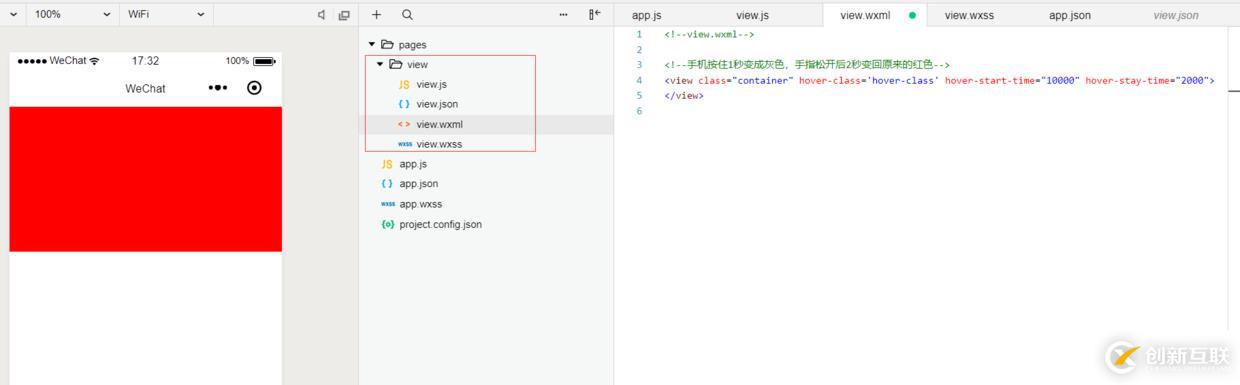1240x385 pixels.
Task: Click the JS icon beside app.js
Action: click(x=387, y=164)
